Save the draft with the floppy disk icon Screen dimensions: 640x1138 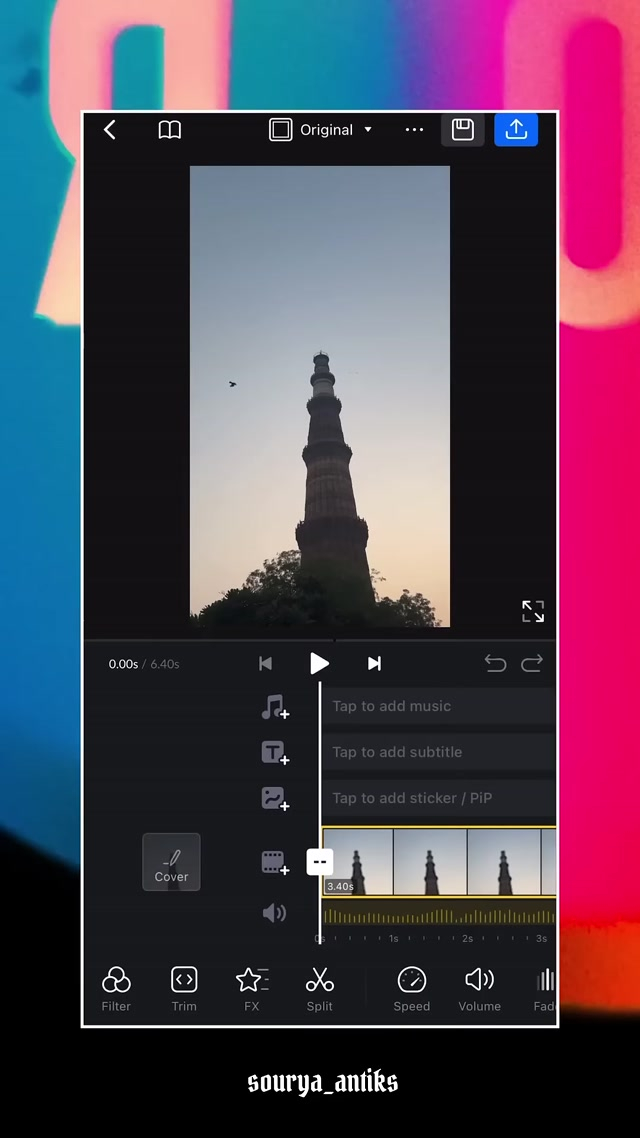(x=462, y=130)
